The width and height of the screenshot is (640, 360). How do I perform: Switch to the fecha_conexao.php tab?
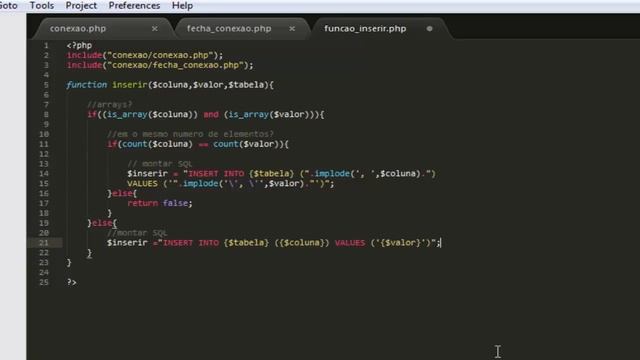click(229, 29)
